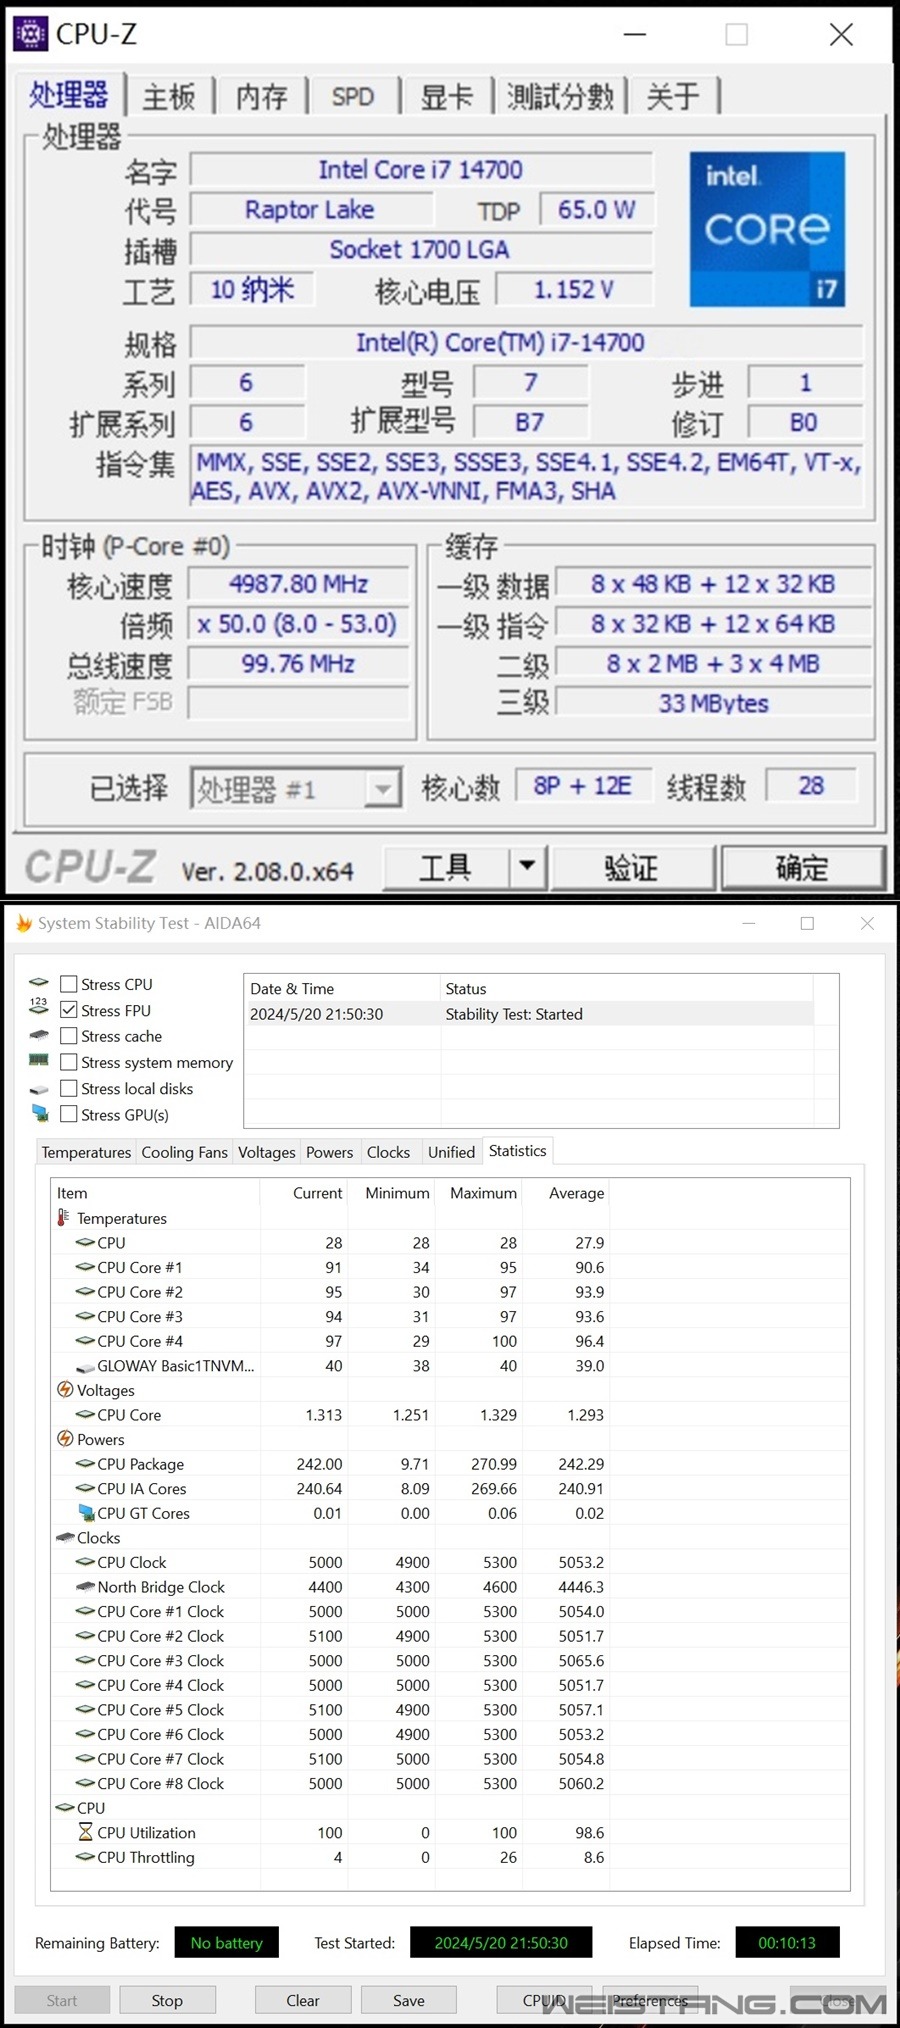Click the CPU group icon above CPU Utilization
Viewport: 900px width, 2028px height.
tap(66, 1807)
